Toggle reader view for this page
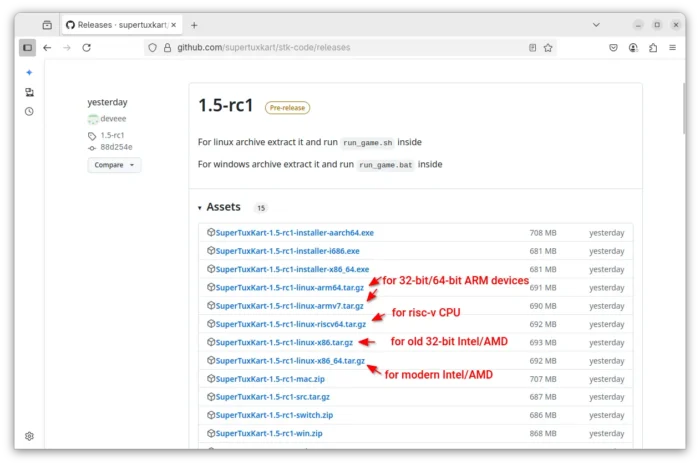This screenshot has width=700, height=465. tap(533, 47)
